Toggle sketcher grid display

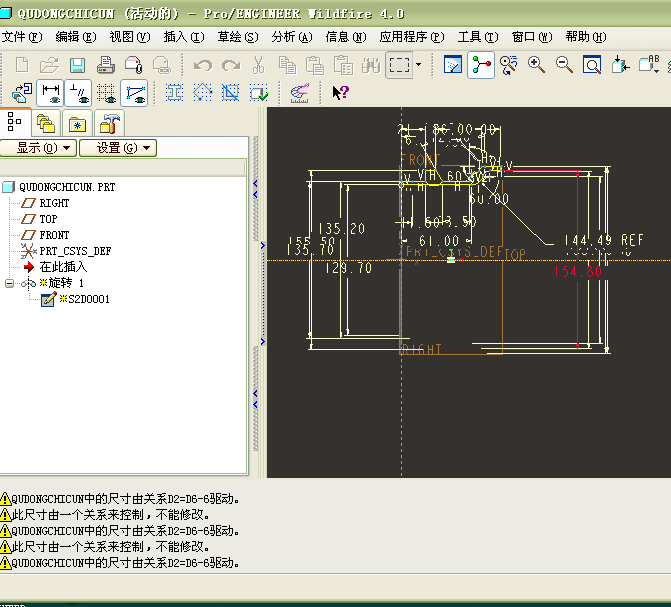point(106,93)
